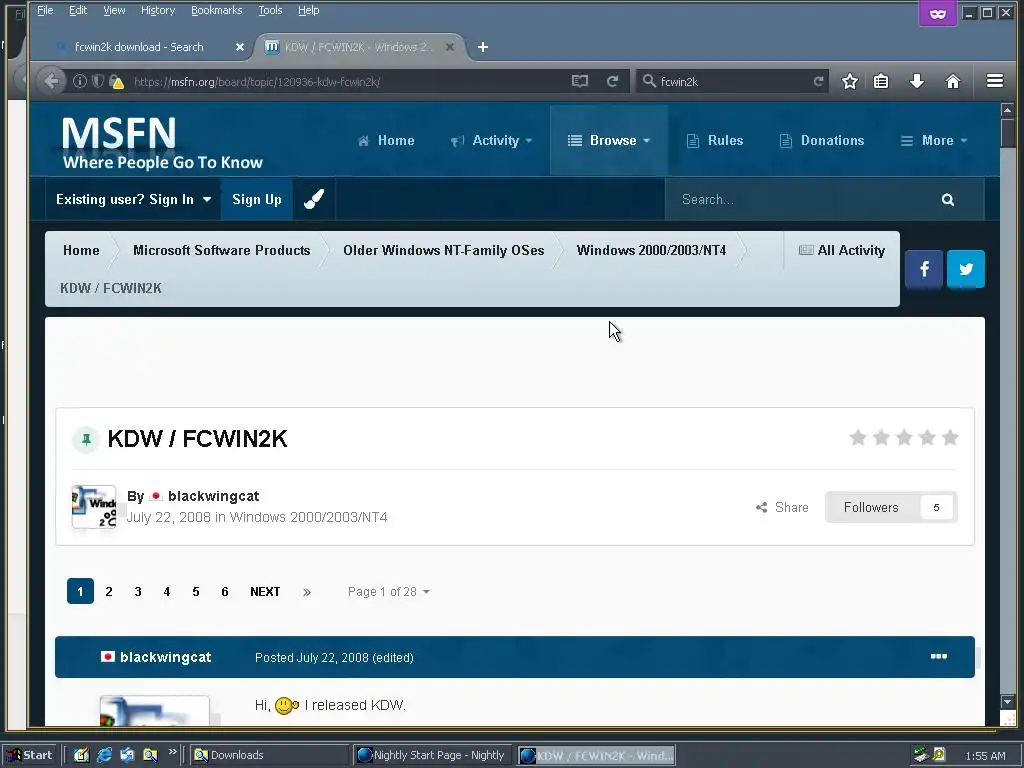Click the pinned topic pin icon

[86, 440]
